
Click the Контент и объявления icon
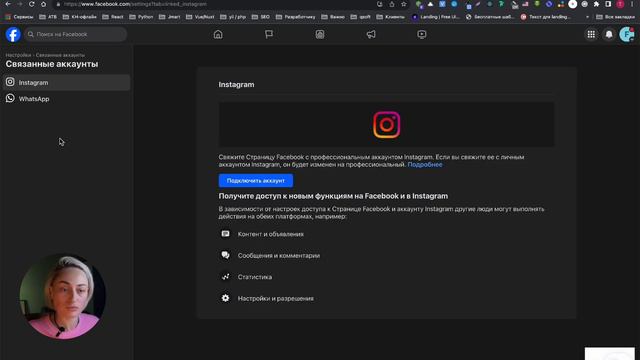(225, 234)
